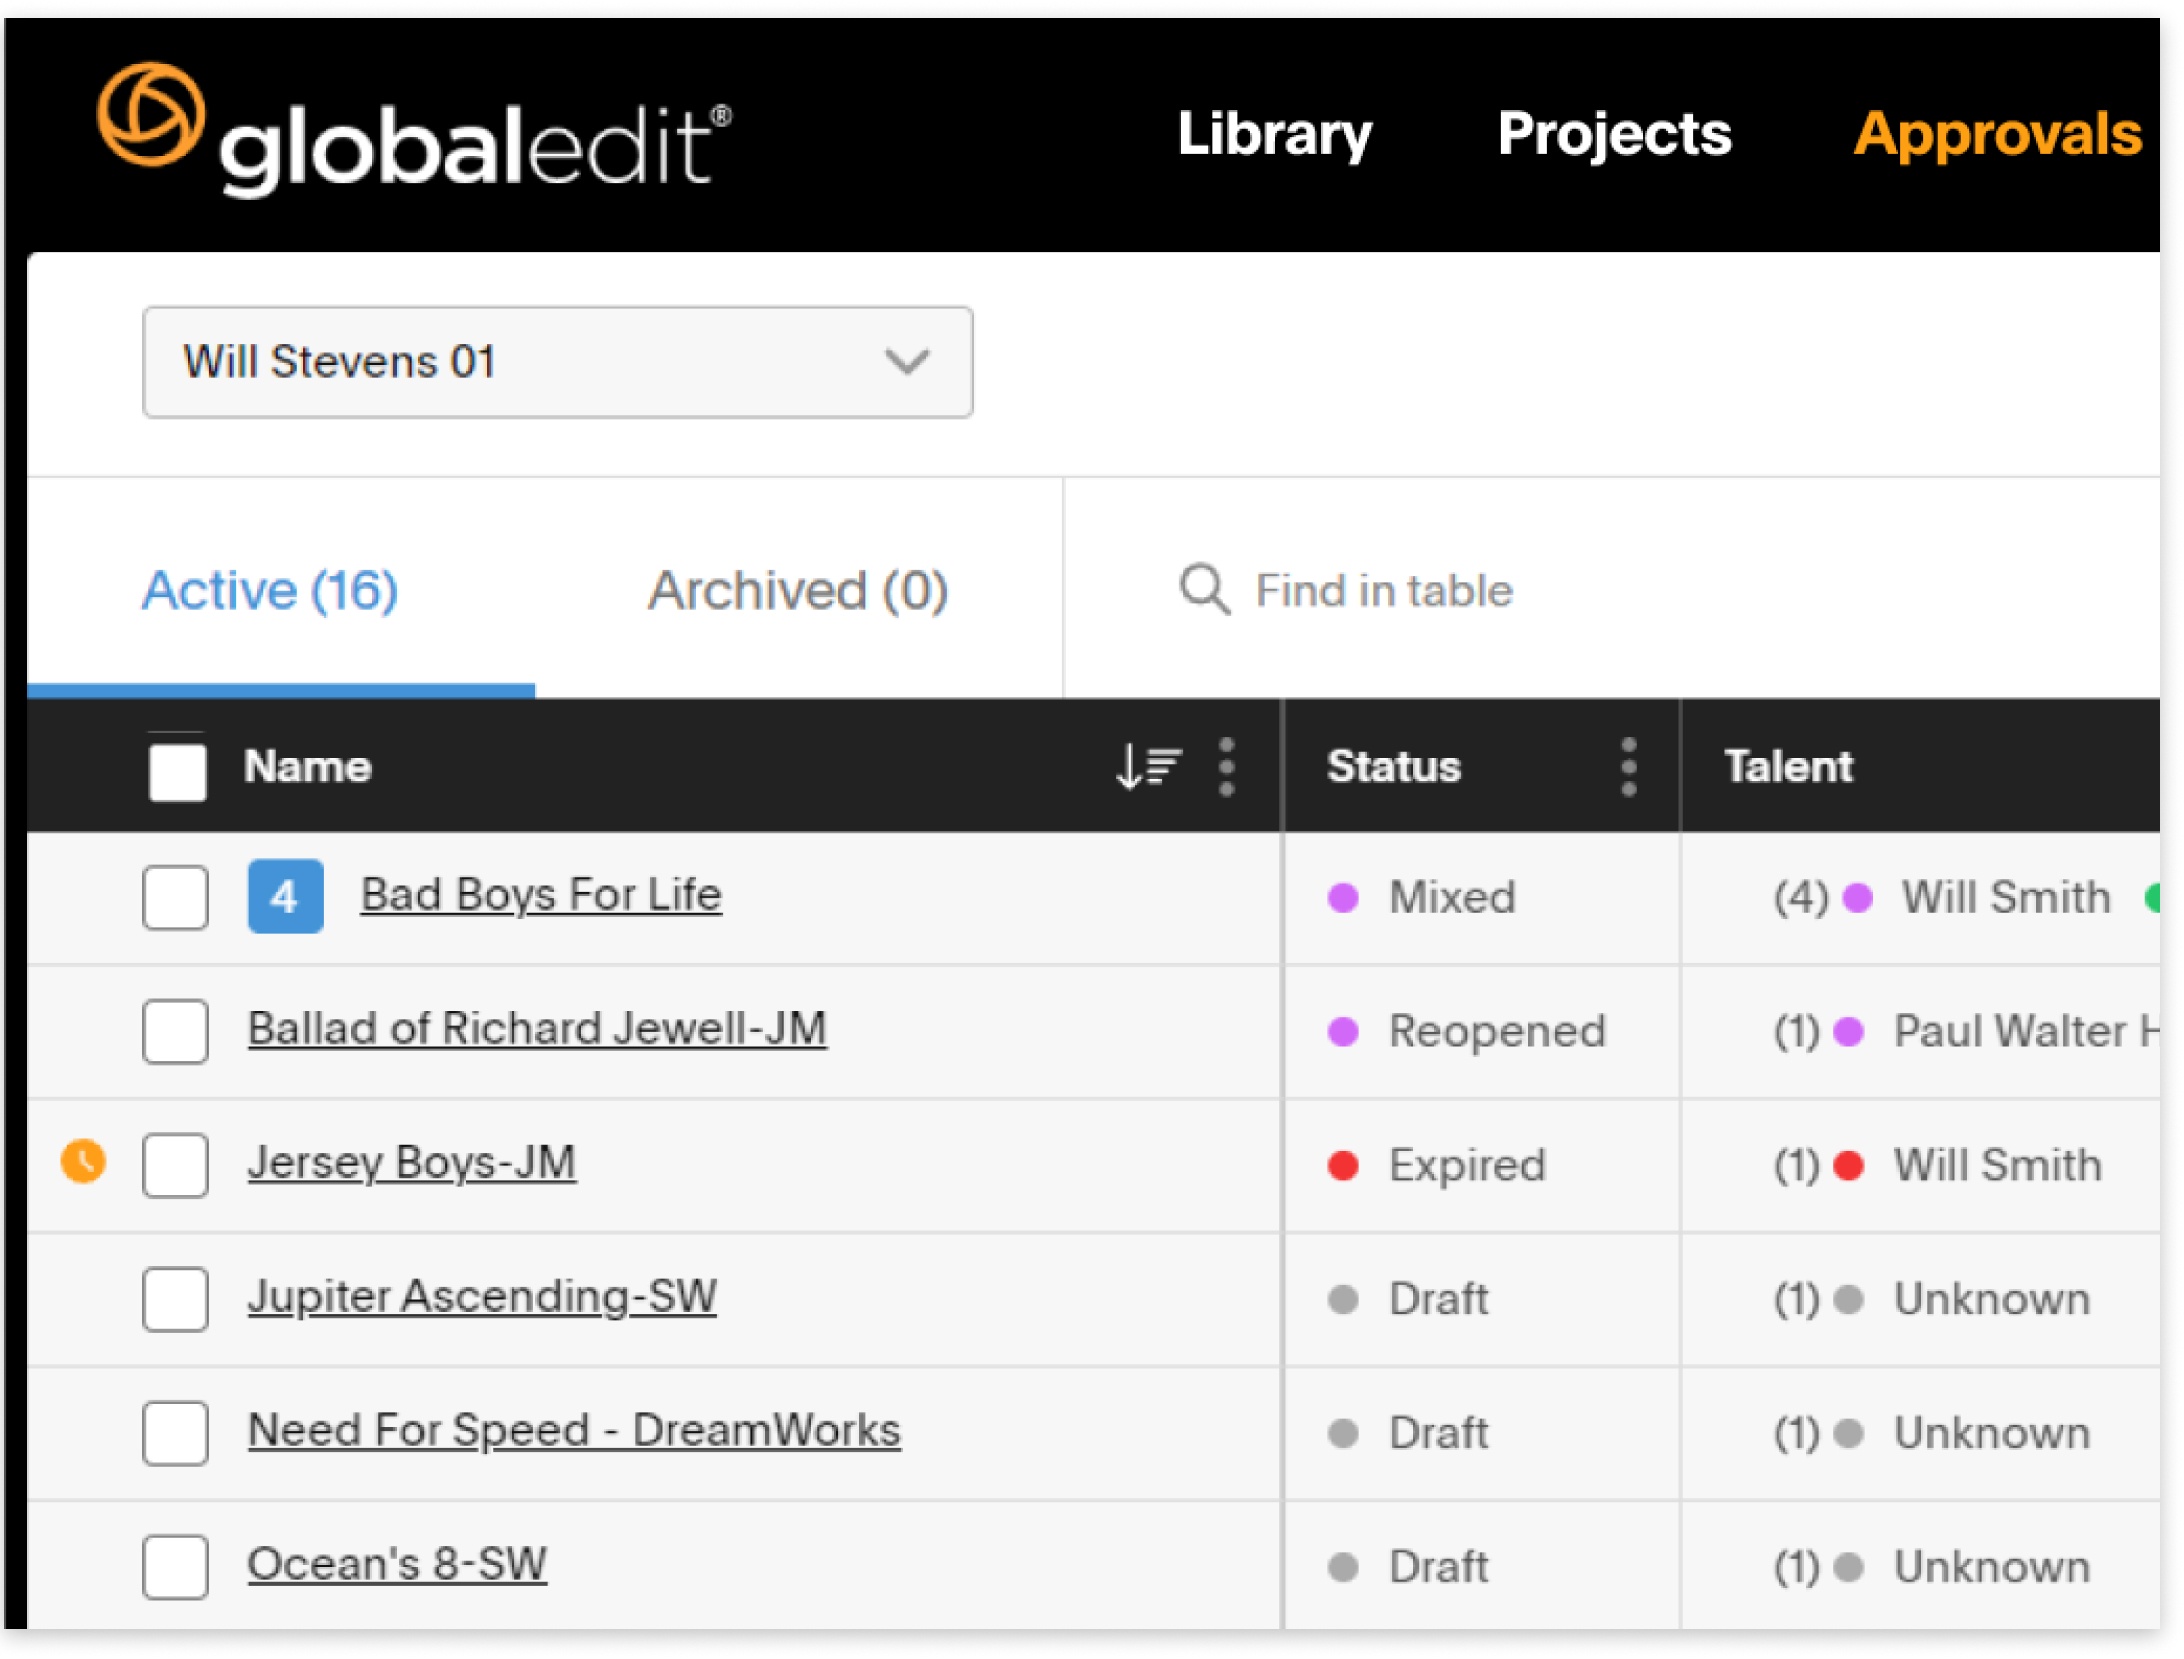Click the blue 4 badge icon
Screen dimensions: 2184x1659
285,896
